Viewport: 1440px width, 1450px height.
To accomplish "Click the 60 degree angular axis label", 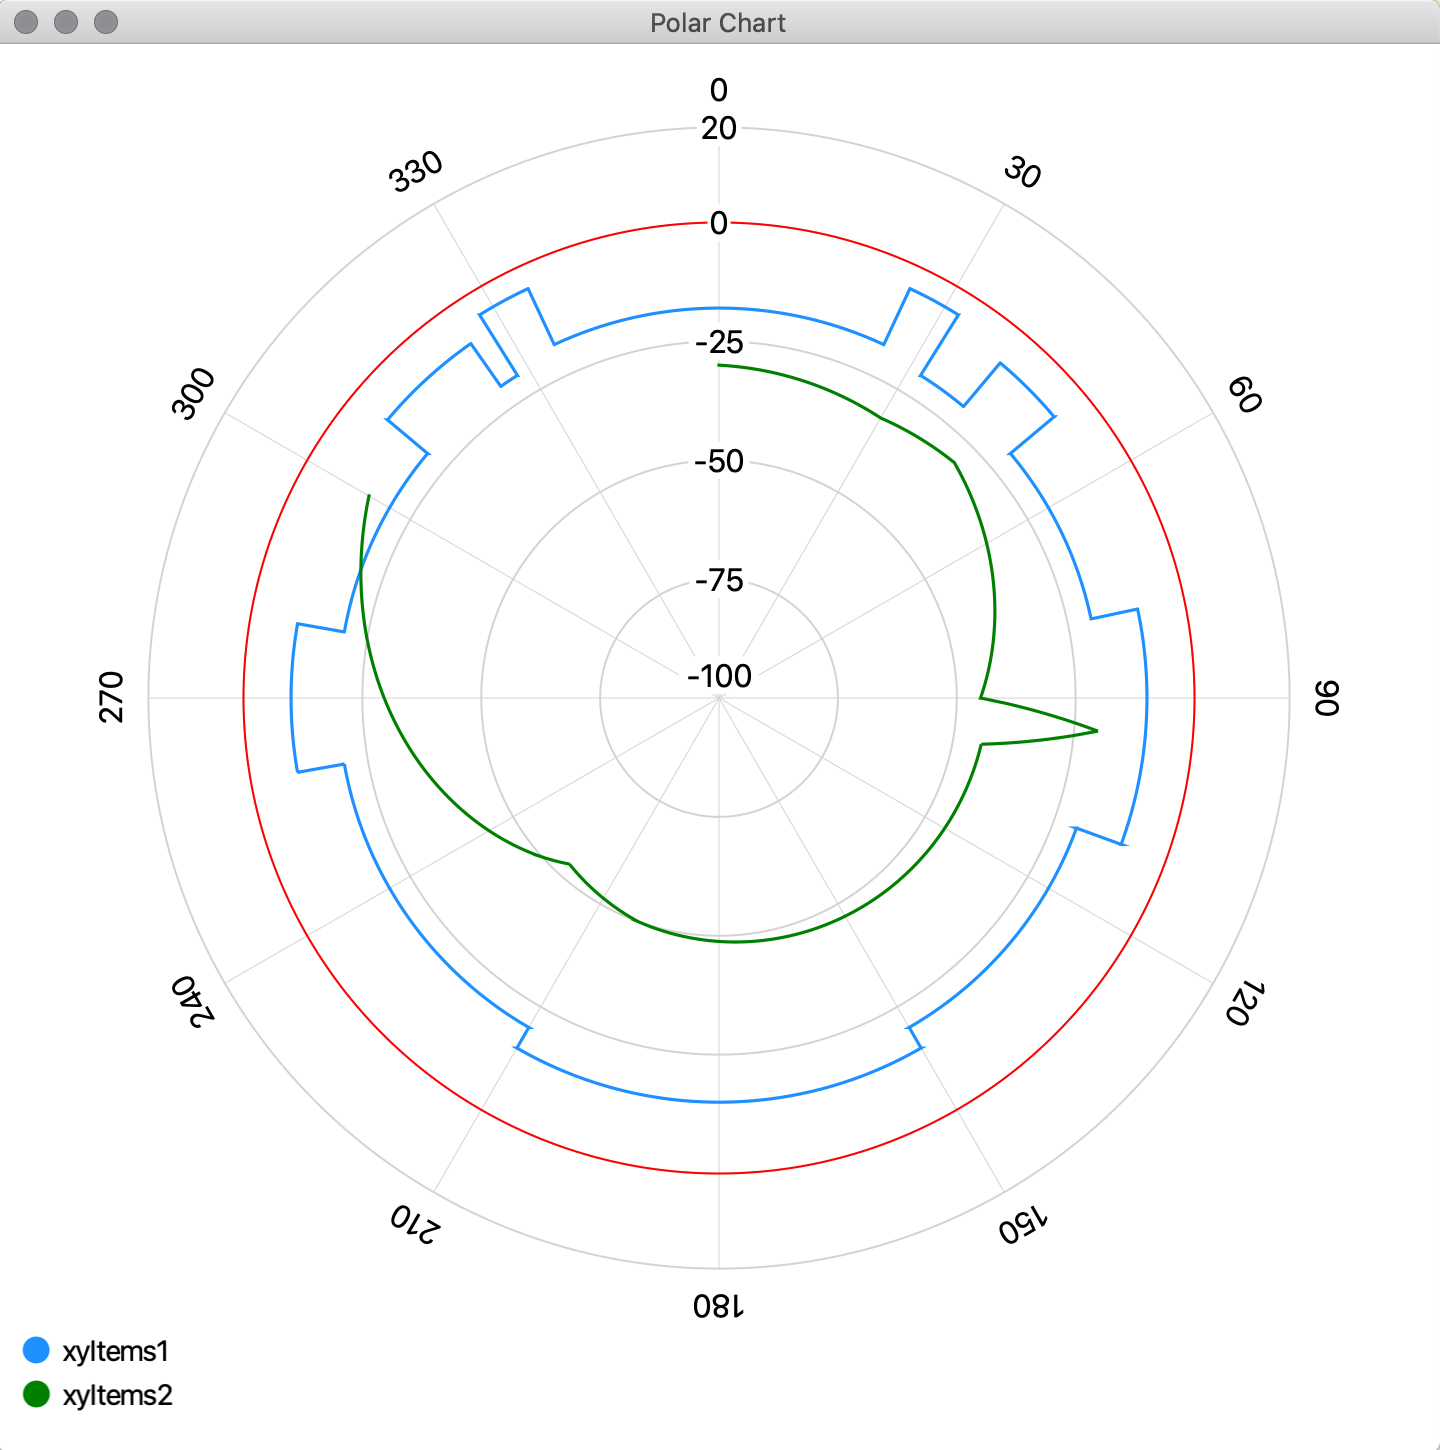I will tap(1245, 394).
